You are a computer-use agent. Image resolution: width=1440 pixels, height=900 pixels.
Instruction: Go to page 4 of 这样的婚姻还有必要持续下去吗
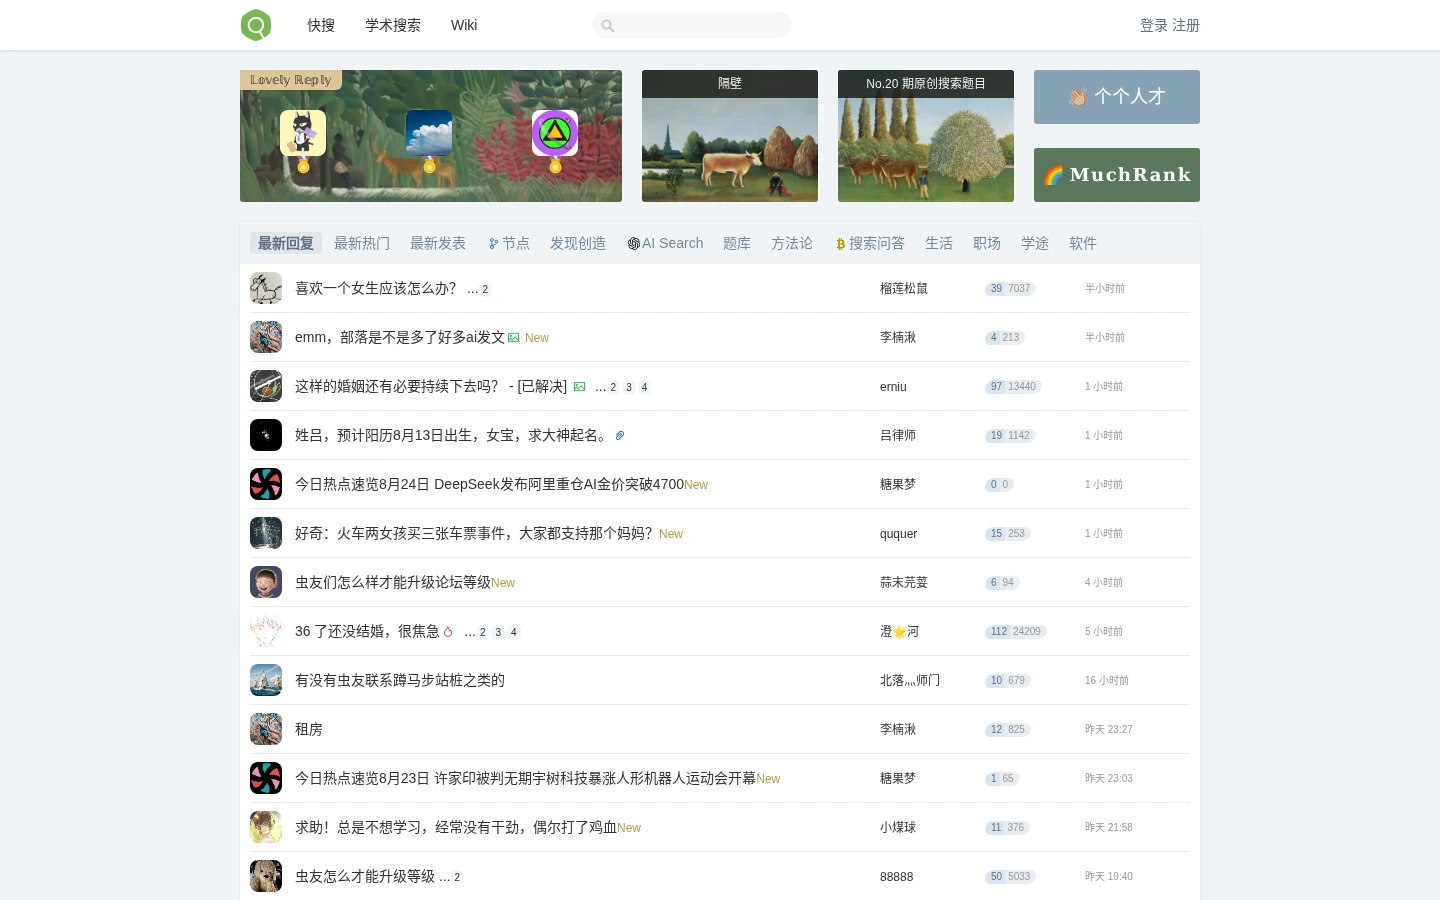[644, 387]
